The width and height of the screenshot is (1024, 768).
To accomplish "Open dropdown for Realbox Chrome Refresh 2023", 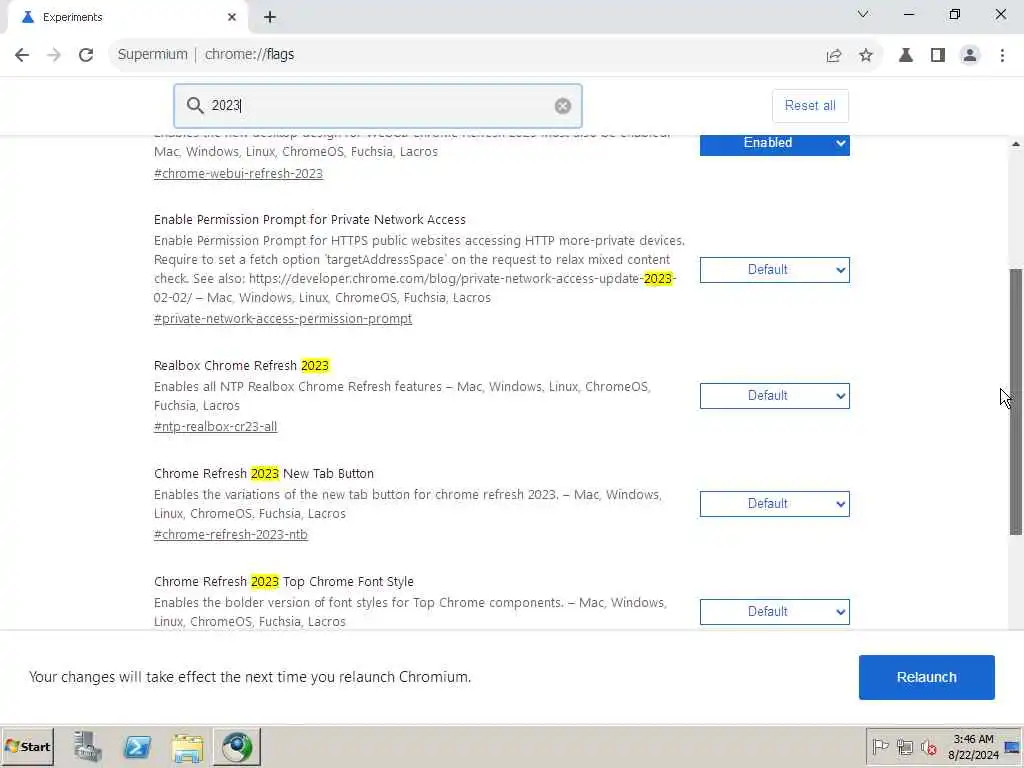I will [x=775, y=396].
